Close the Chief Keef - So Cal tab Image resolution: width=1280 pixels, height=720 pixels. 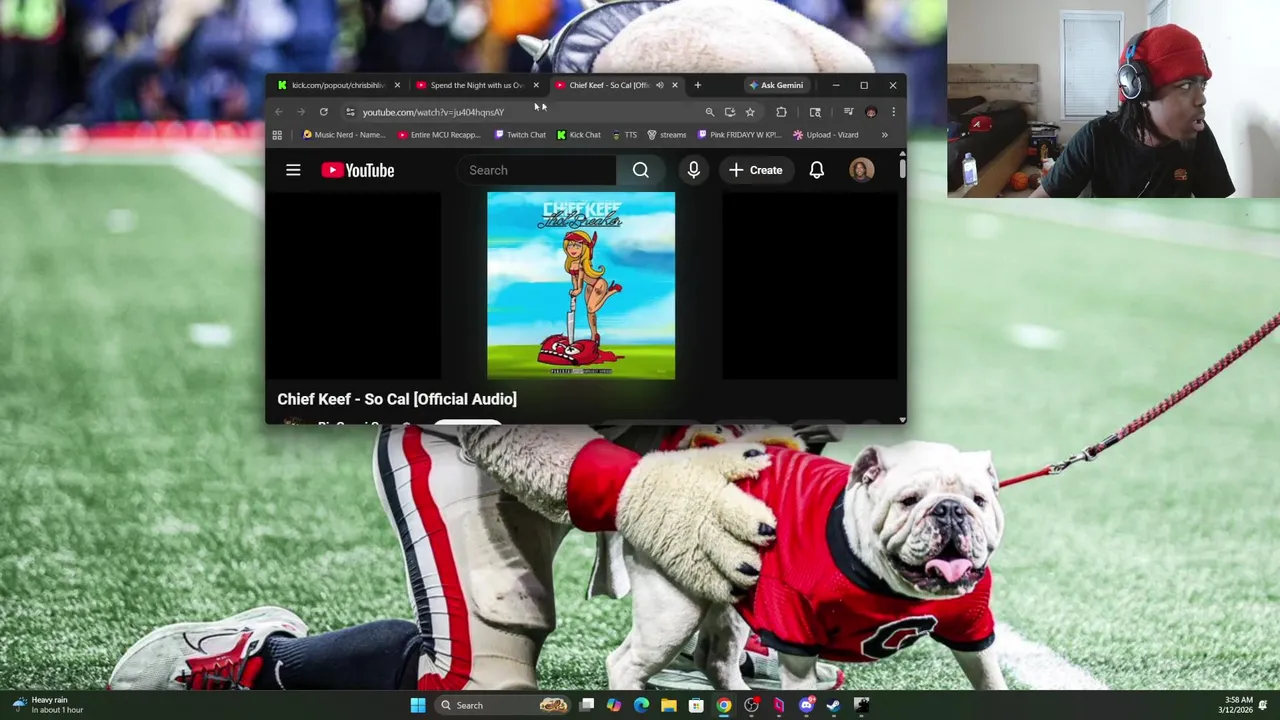(674, 85)
